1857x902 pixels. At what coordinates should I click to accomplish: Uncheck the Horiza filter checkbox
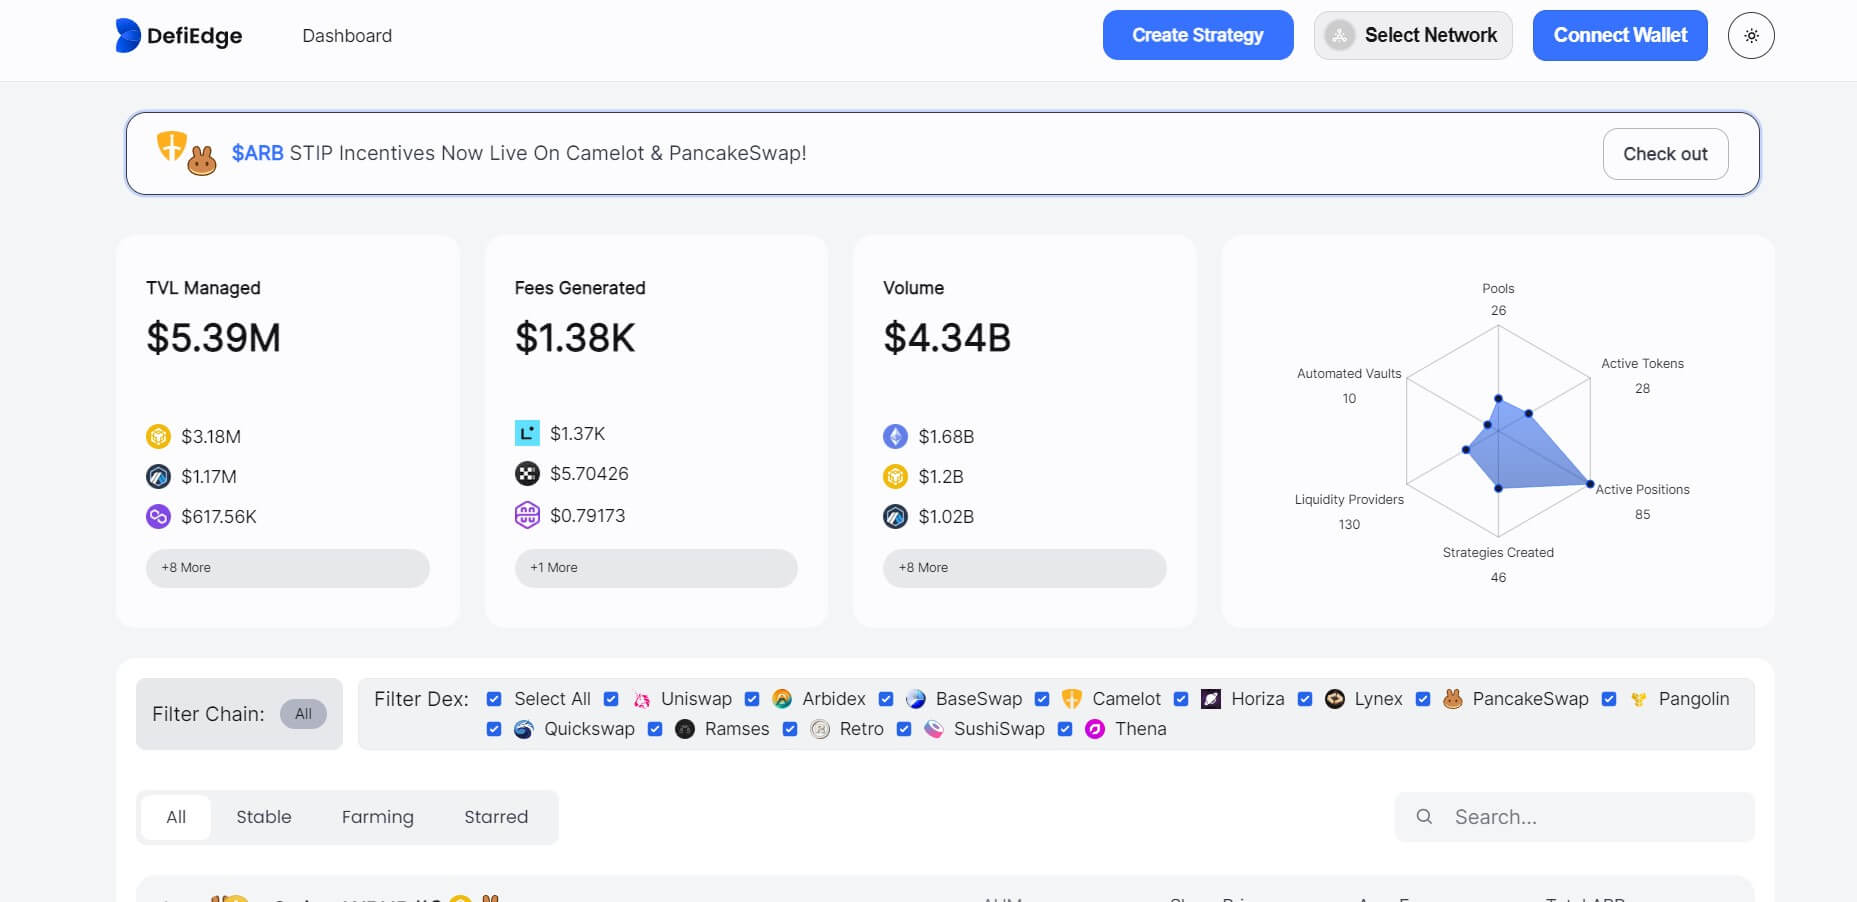point(1181,699)
